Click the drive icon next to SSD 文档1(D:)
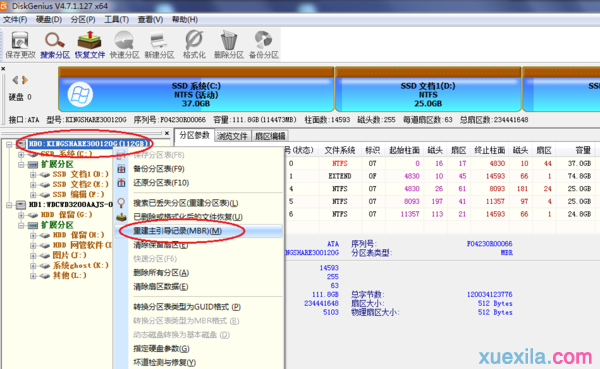600x369 pixels. pos(45,175)
